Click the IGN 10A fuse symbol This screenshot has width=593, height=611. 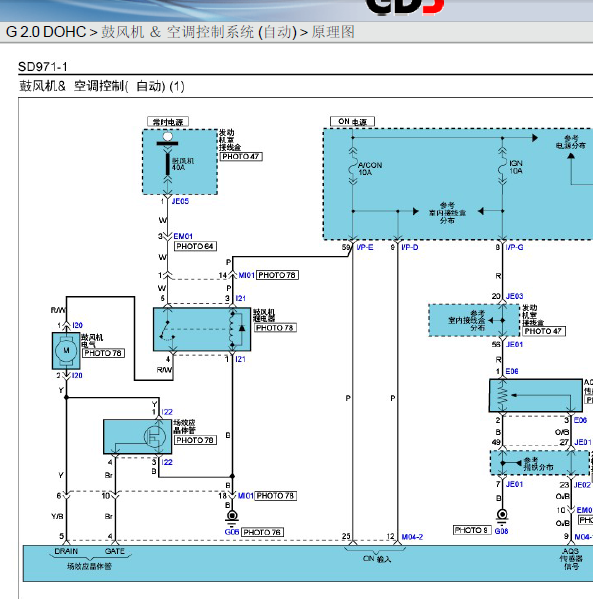[x=503, y=167]
